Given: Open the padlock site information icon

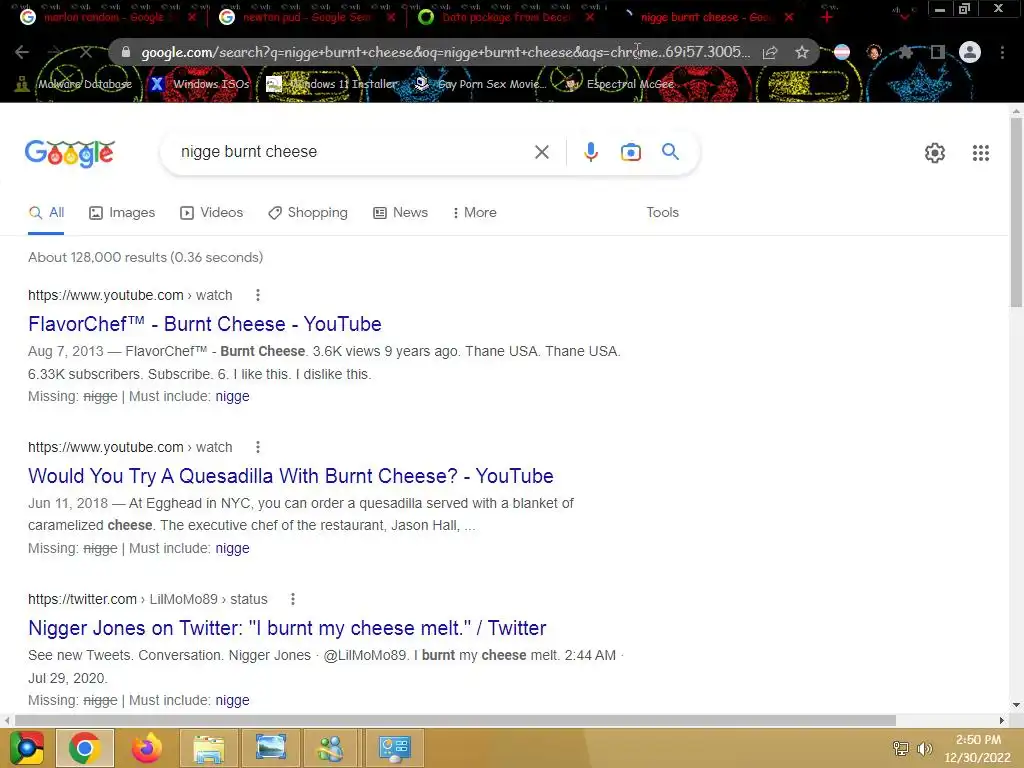Looking at the screenshot, I should click(126, 52).
